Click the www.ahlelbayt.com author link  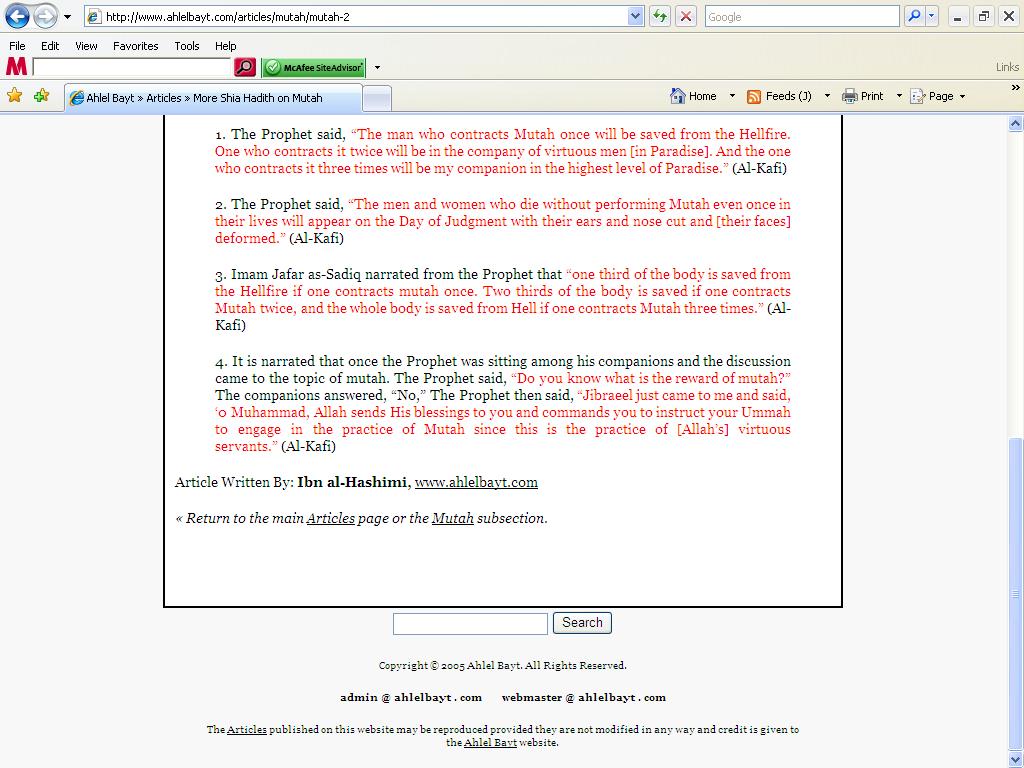pos(476,483)
